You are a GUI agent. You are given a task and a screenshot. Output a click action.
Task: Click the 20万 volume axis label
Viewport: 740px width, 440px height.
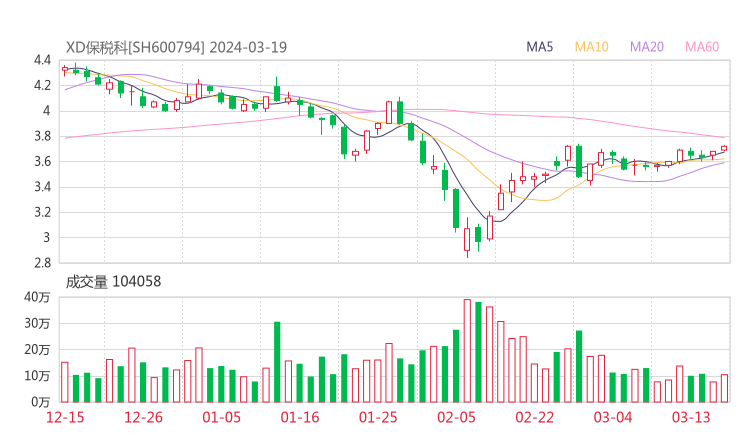[x=37, y=350]
